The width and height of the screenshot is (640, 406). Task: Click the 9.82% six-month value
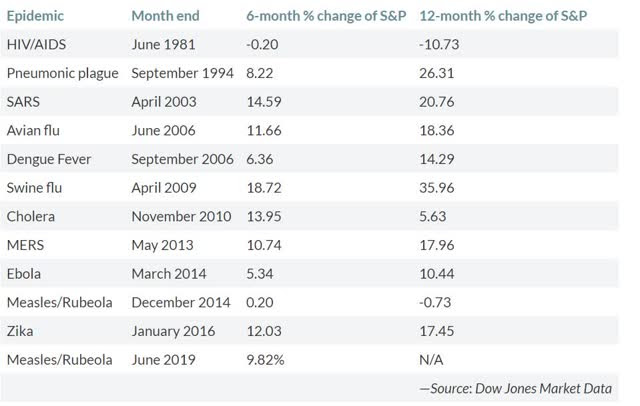(x=268, y=358)
